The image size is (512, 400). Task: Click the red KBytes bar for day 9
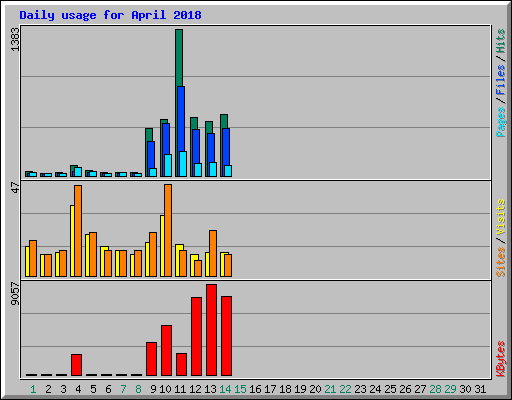(x=151, y=359)
